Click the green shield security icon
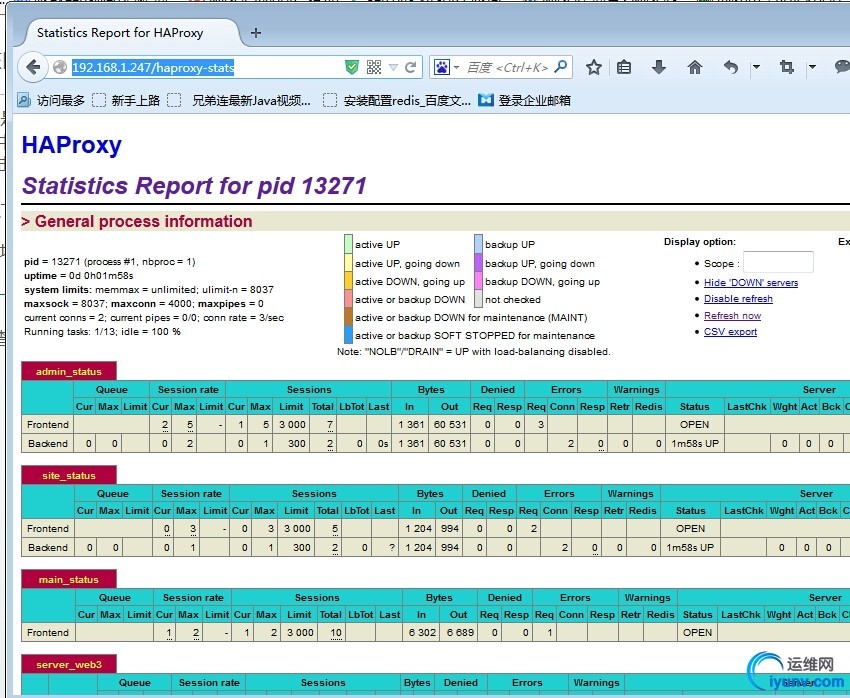 (x=352, y=67)
